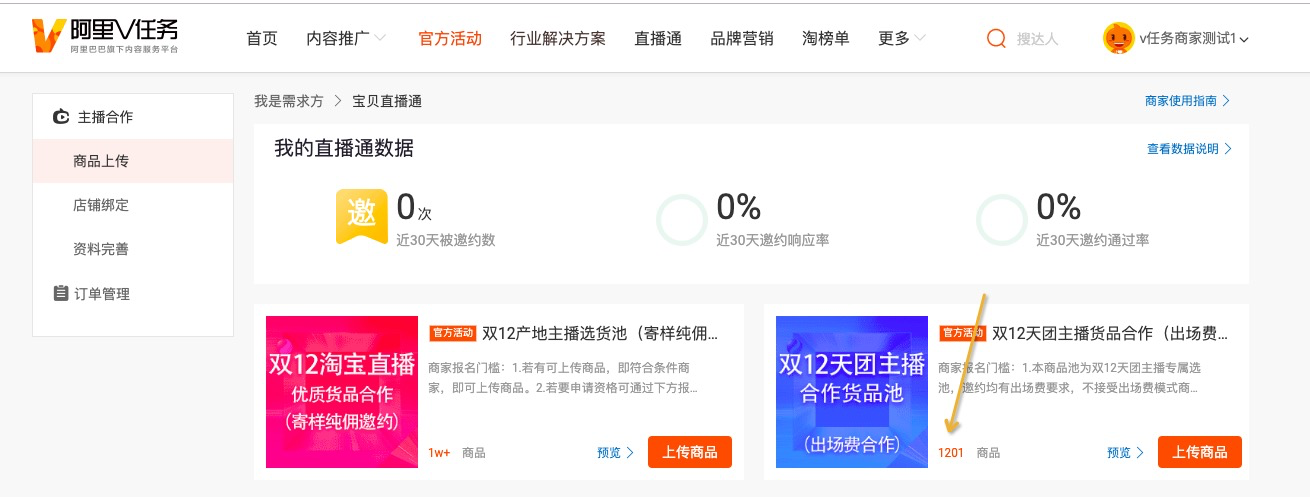The height and width of the screenshot is (497, 1310).
Task: Open the 查看数据说明 link
Action: pos(1189,149)
